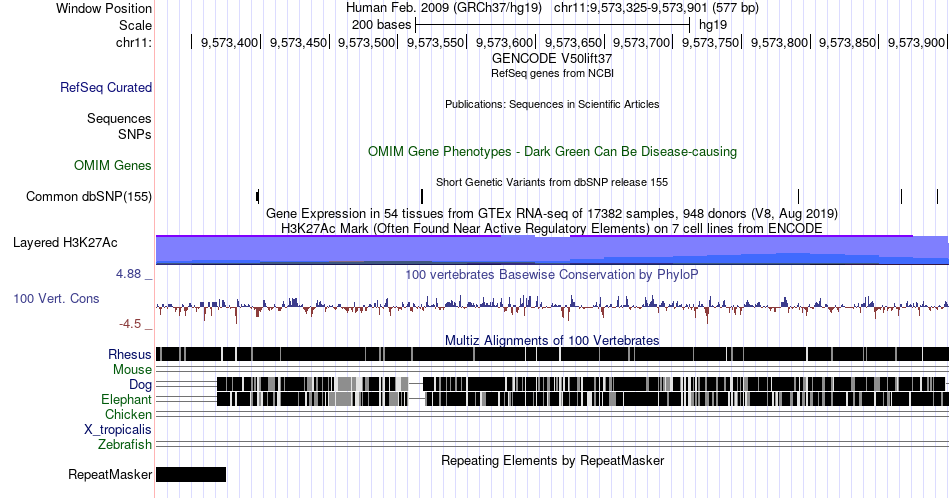Click the Chicken alignment label
The image size is (950, 498).
(x=128, y=414)
